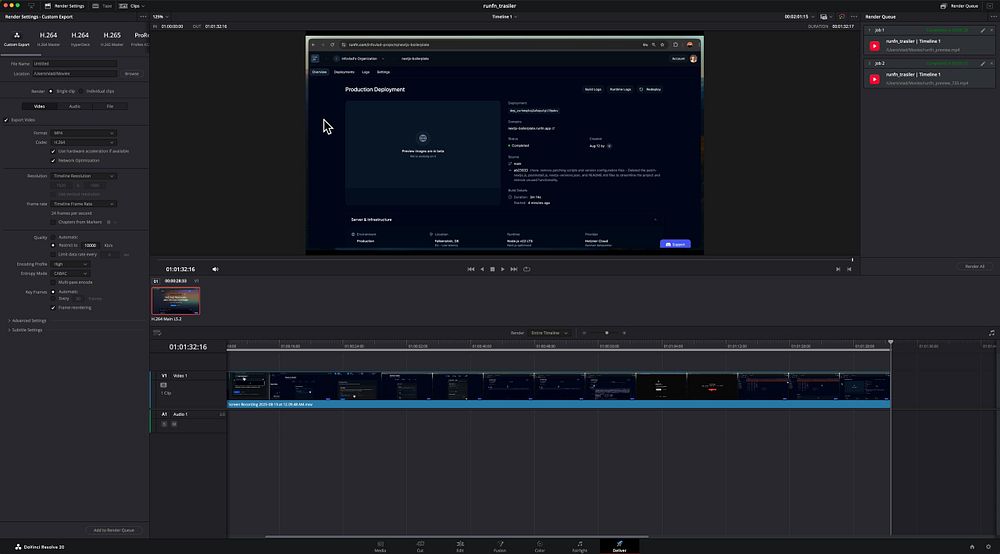
Task: Go to first frame in viewer
Action: click(x=471, y=269)
